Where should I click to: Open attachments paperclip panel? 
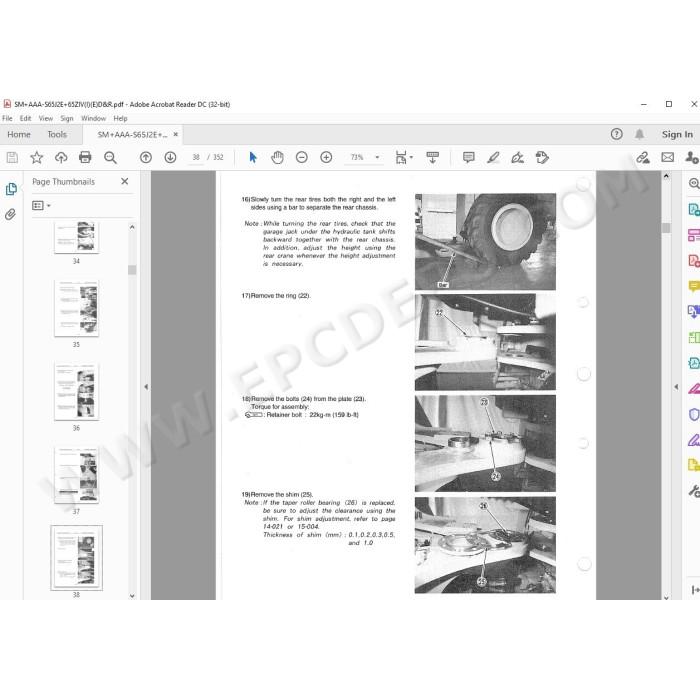pyautogui.click(x=11, y=215)
